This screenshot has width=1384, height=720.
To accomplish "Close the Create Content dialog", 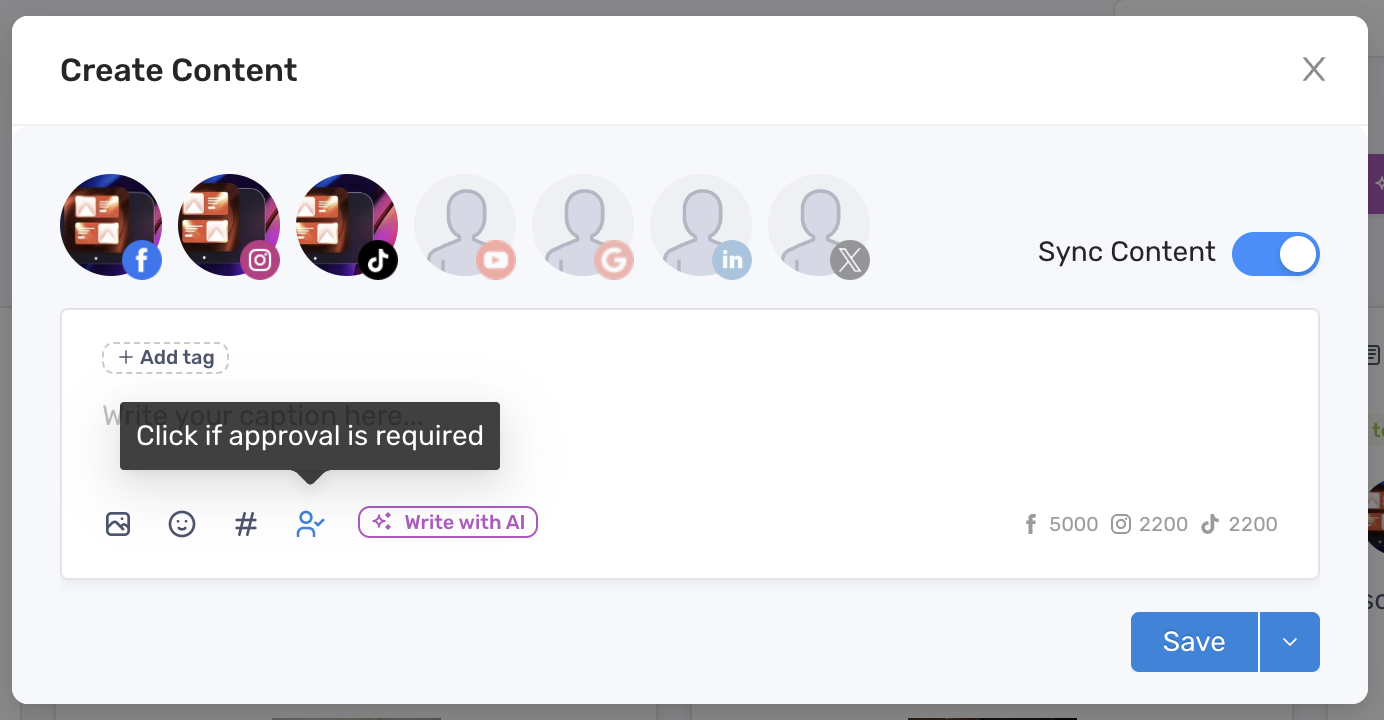I will [1313, 69].
